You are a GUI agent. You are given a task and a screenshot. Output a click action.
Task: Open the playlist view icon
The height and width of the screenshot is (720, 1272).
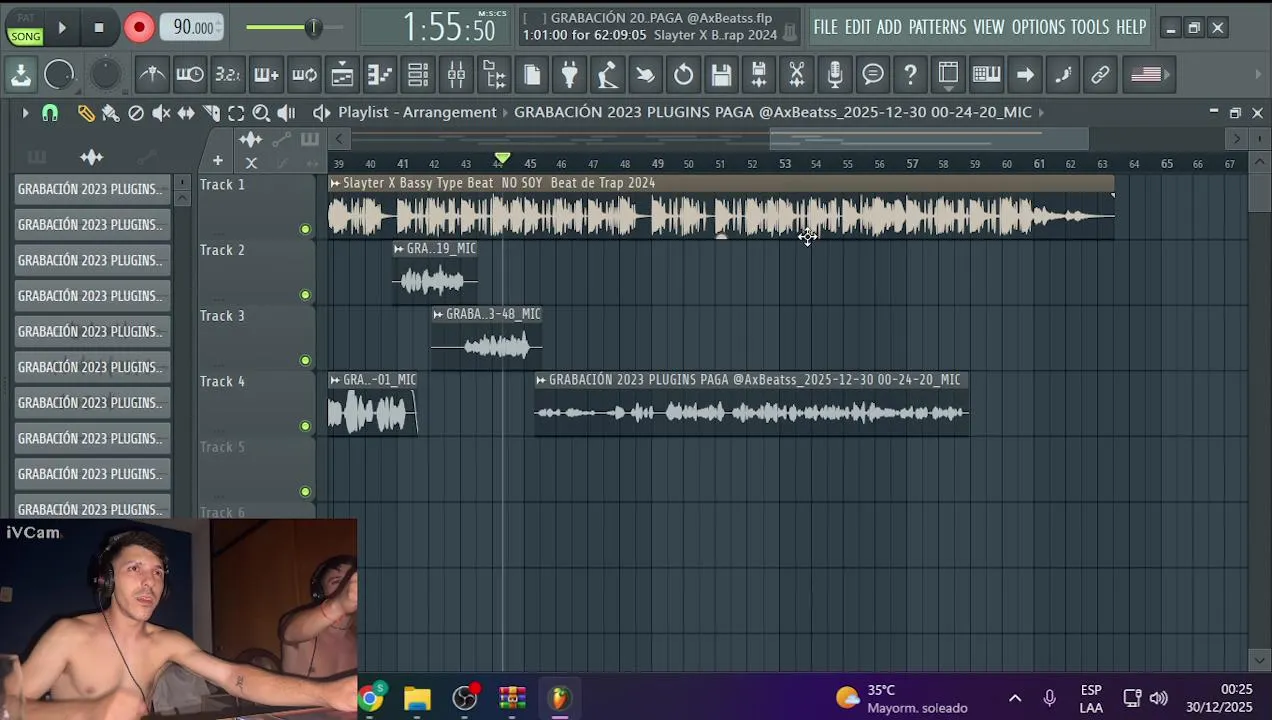(x=342, y=74)
